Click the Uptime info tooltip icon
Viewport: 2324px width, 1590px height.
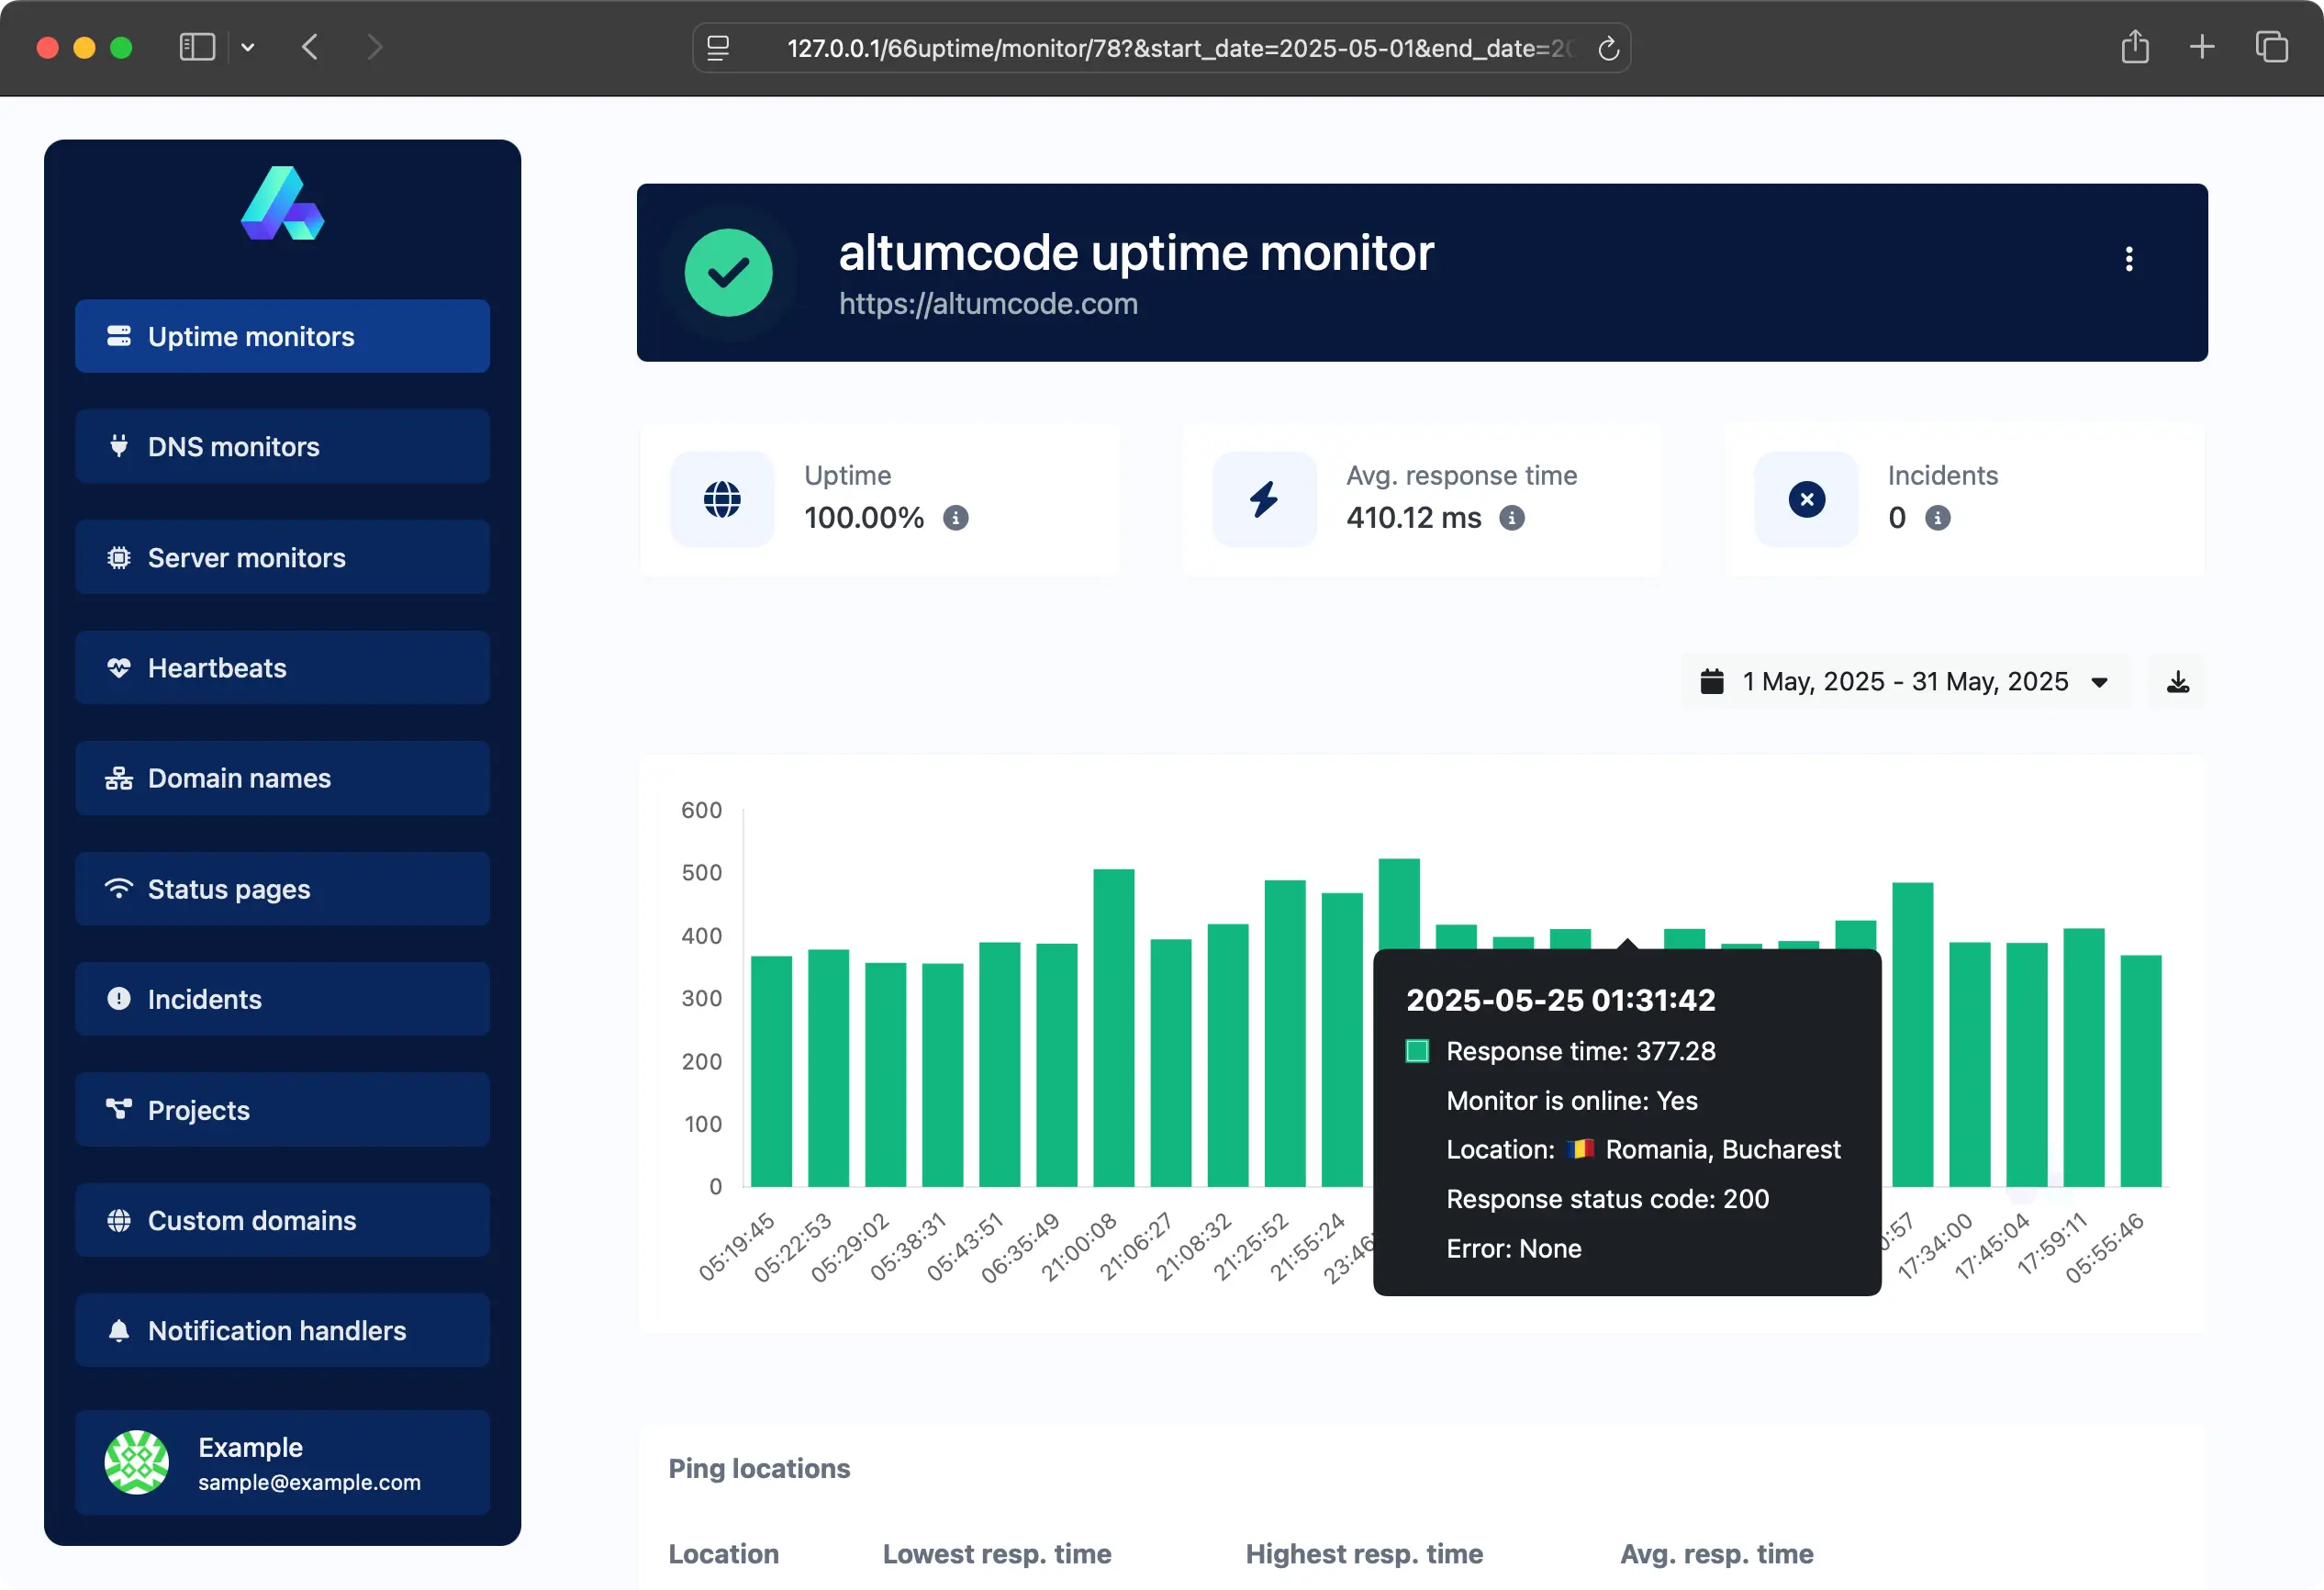[957, 519]
